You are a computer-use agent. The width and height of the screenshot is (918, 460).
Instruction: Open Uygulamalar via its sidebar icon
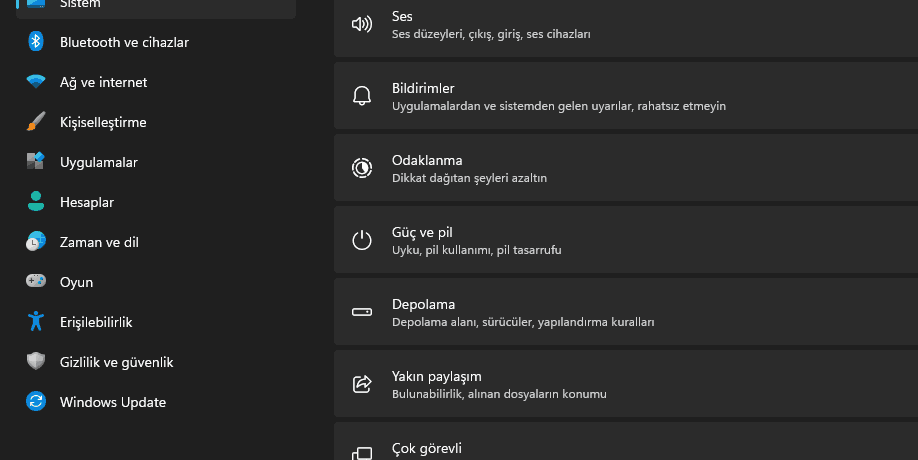(36, 162)
